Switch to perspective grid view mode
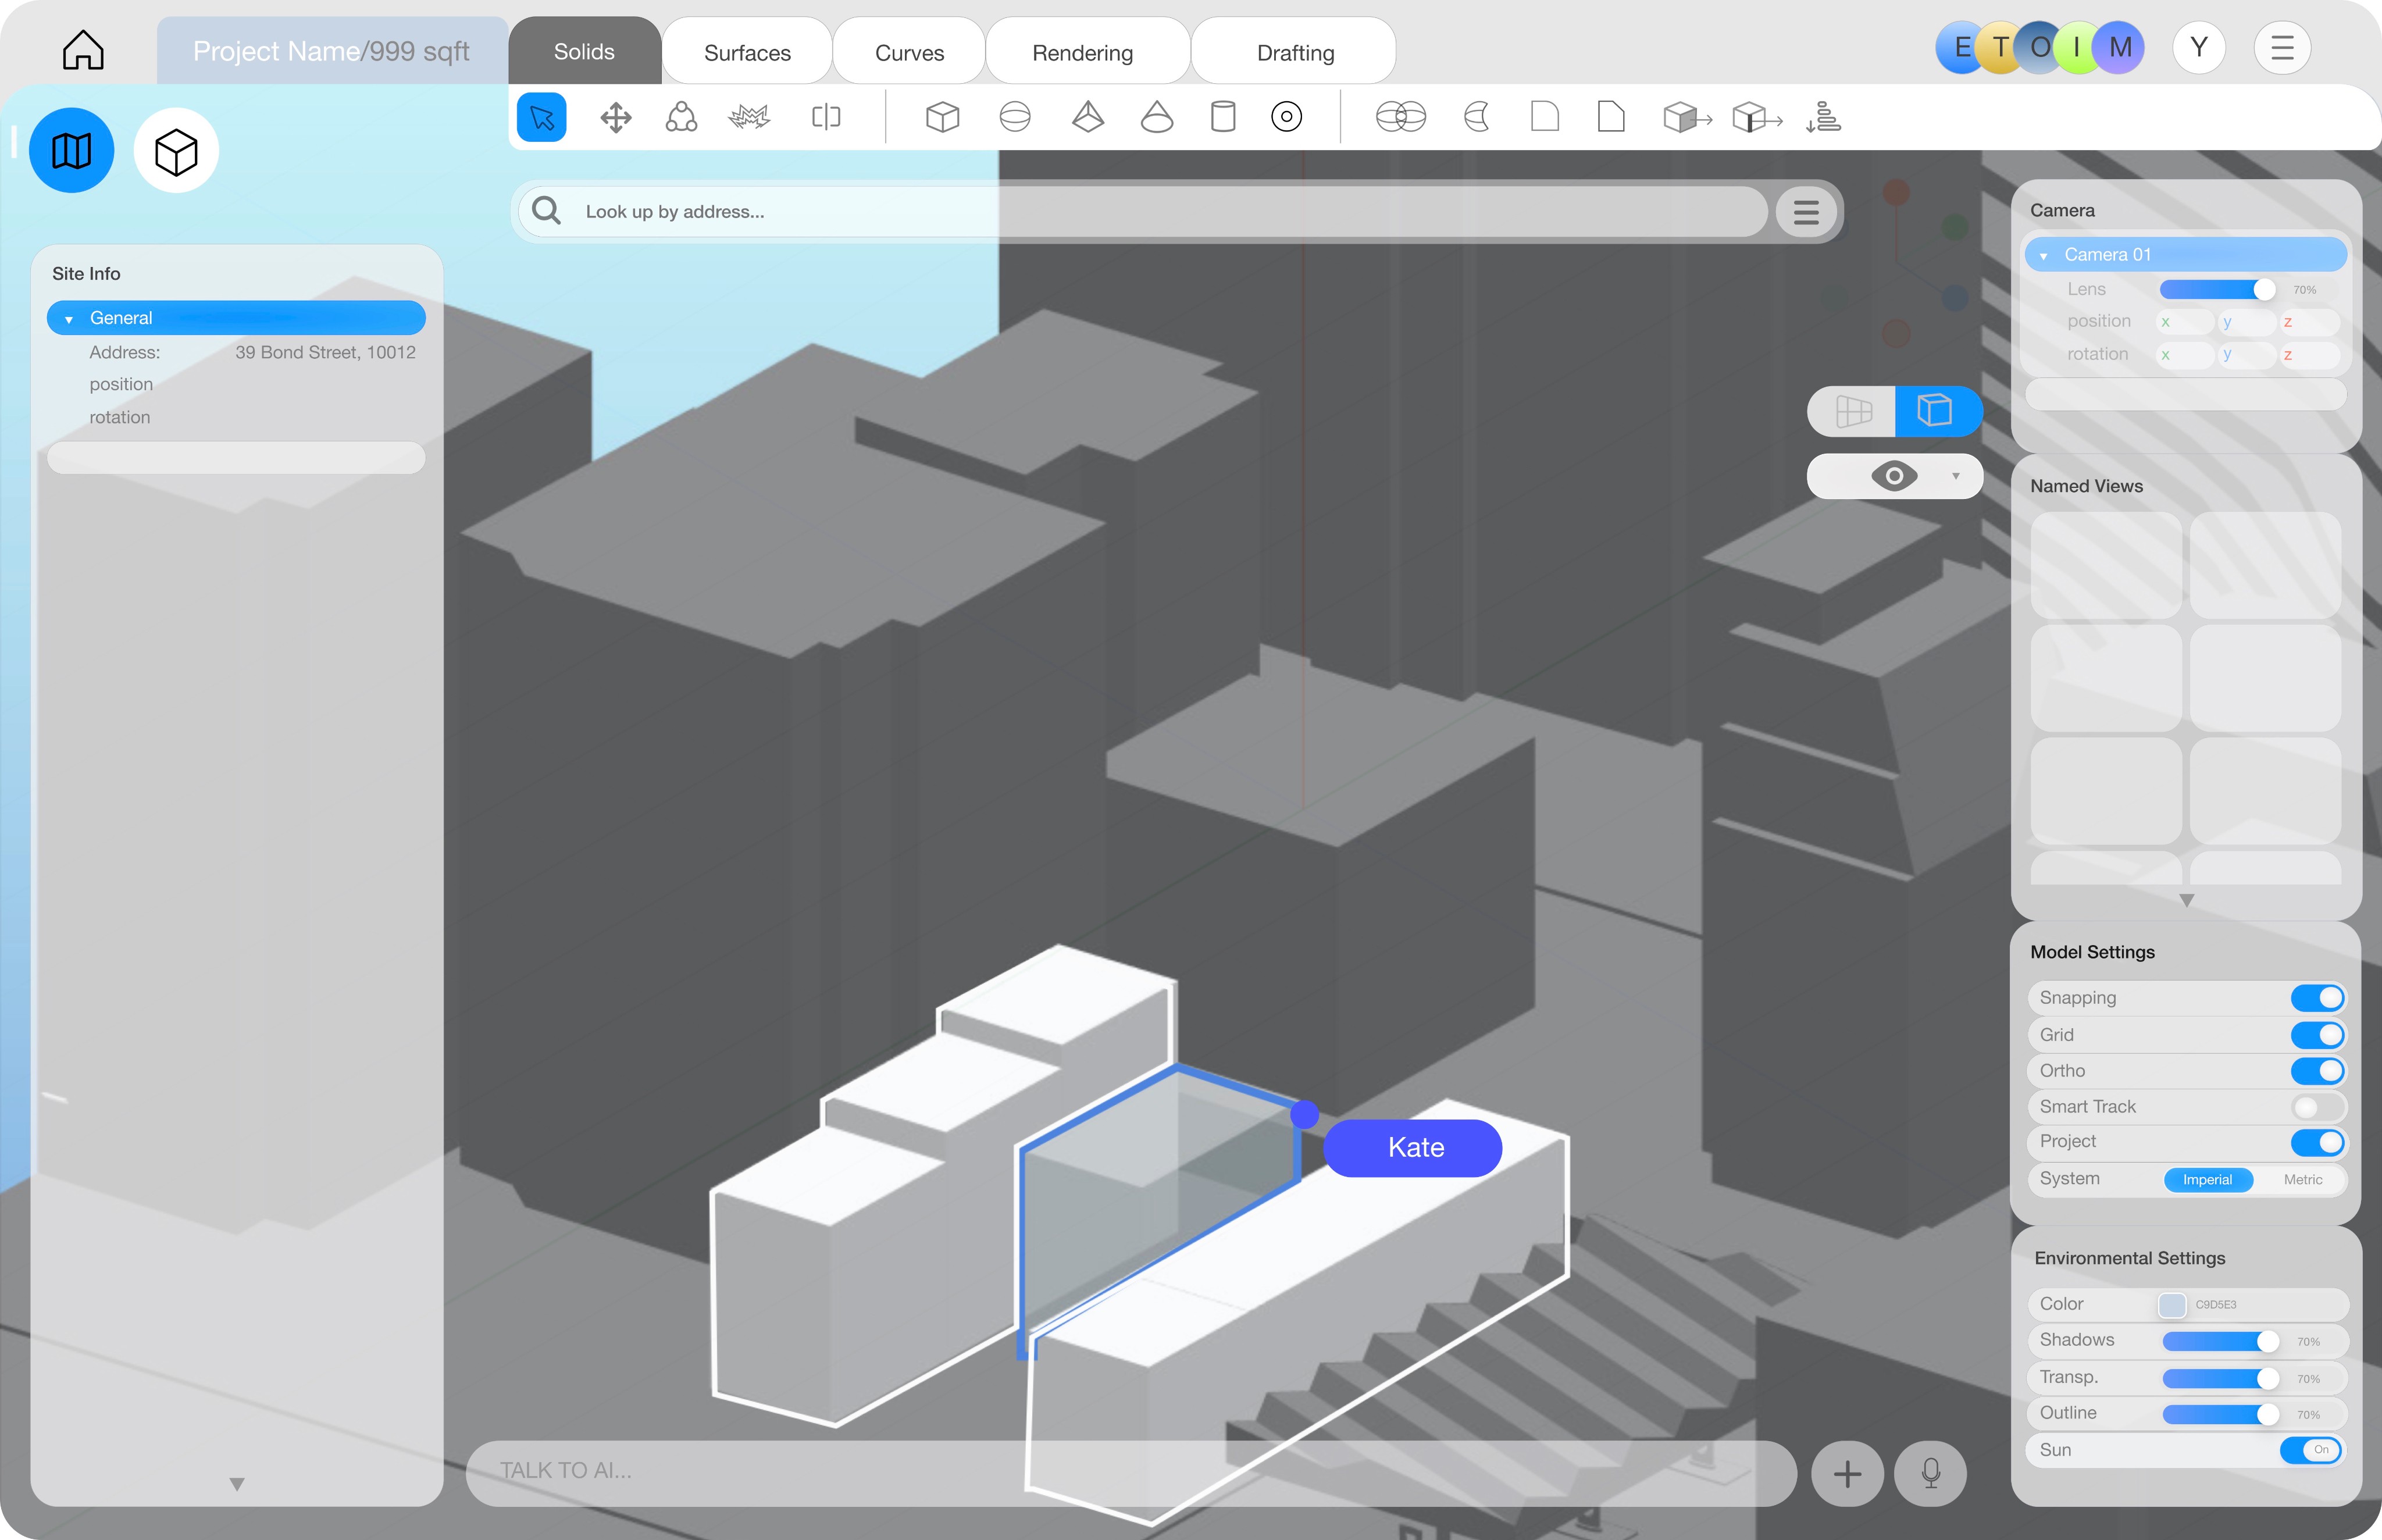Viewport: 2382px width, 1540px height. [1853, 411]
